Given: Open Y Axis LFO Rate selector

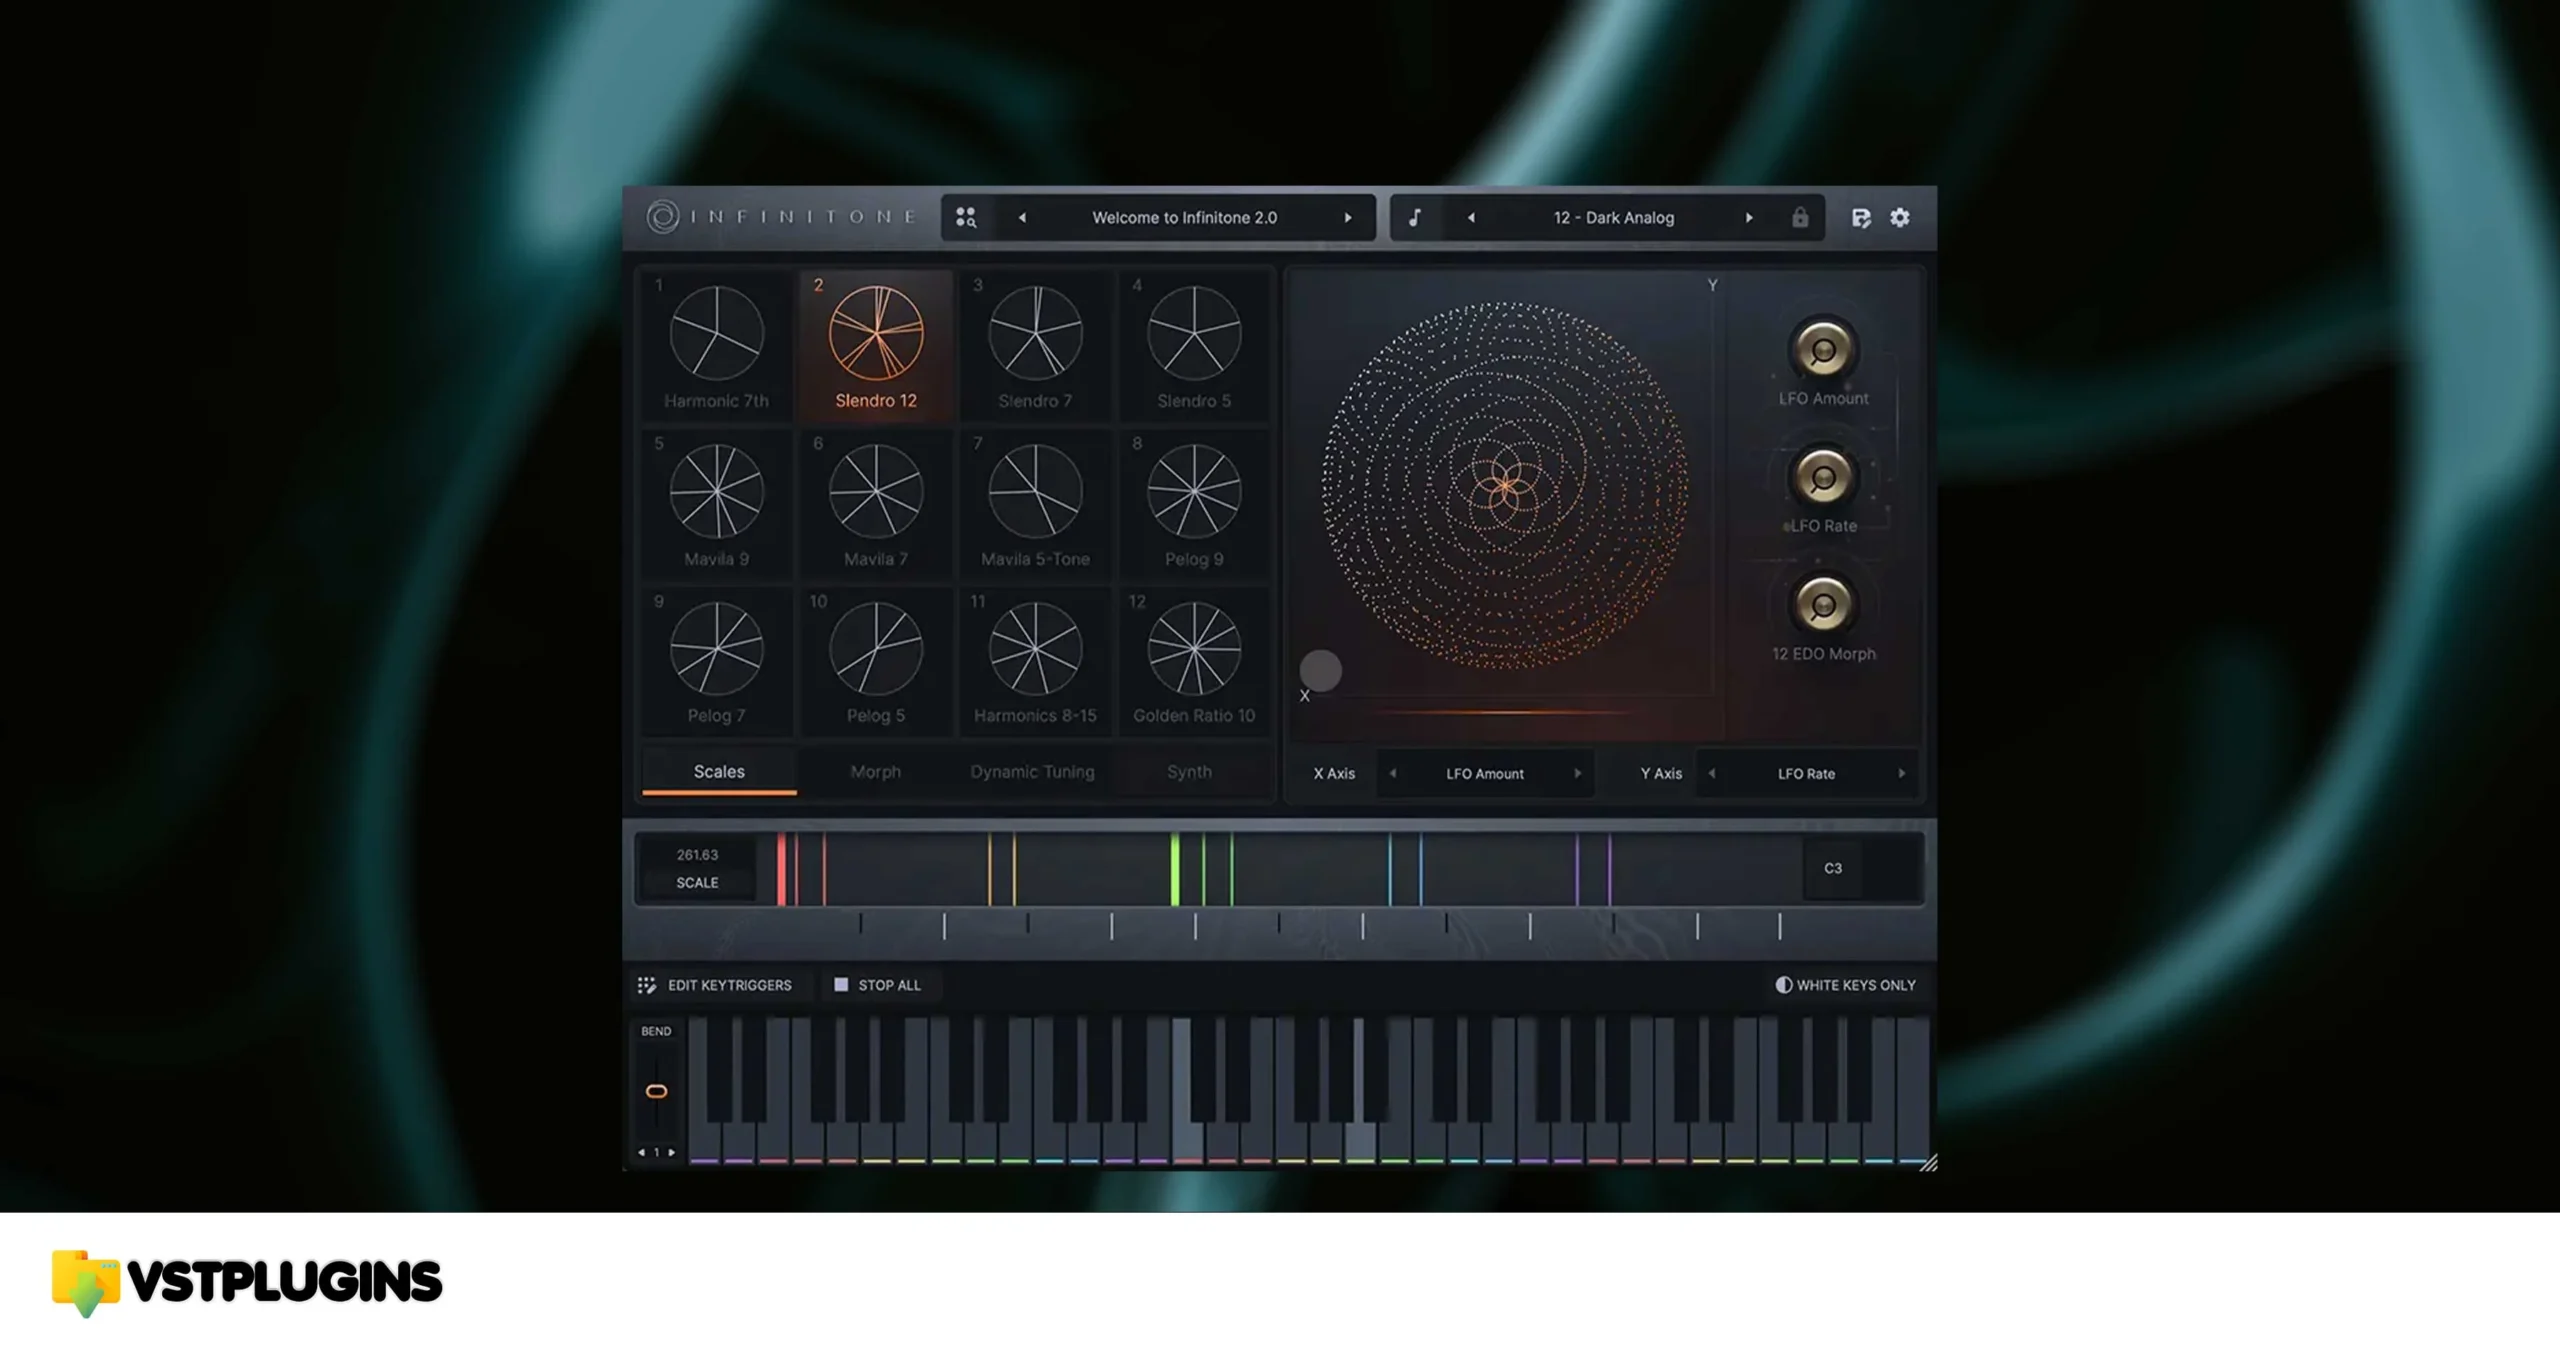Looking at the screenshot, I should click(1806, 773).
